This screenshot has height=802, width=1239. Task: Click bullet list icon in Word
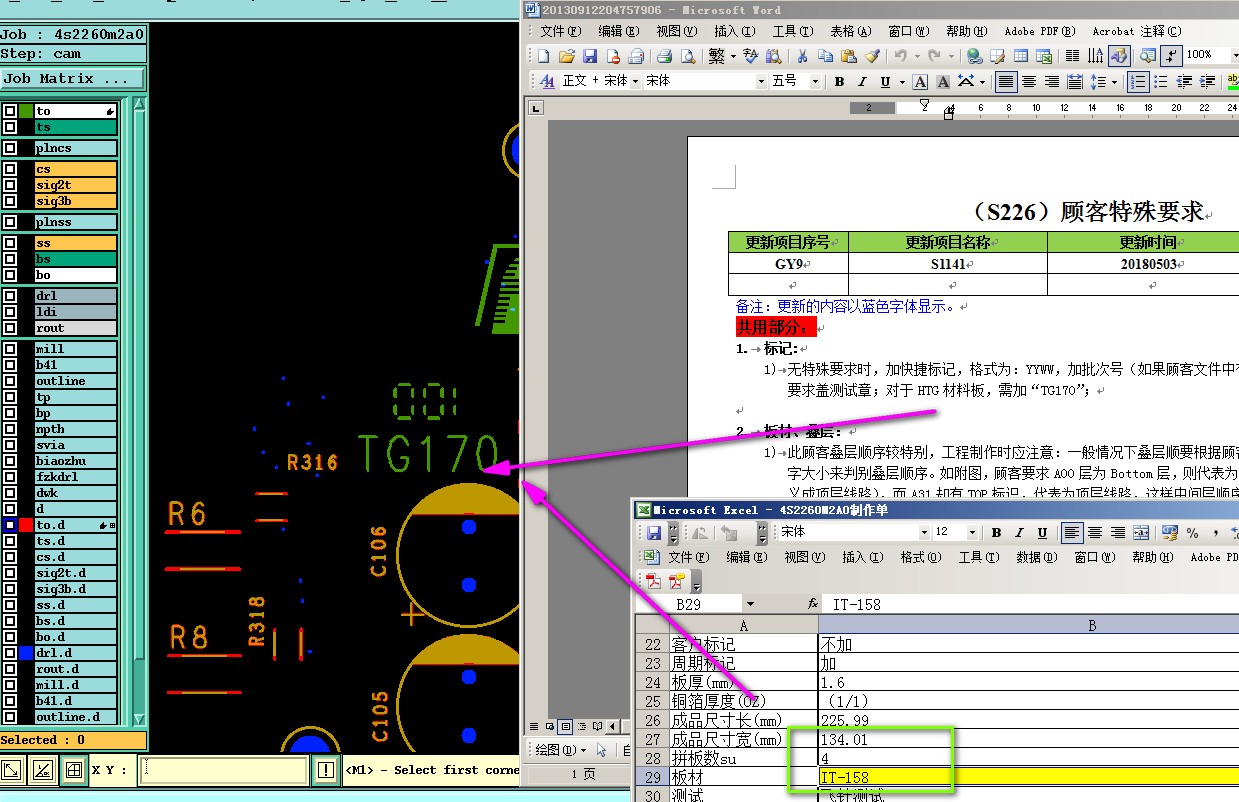1161,81
